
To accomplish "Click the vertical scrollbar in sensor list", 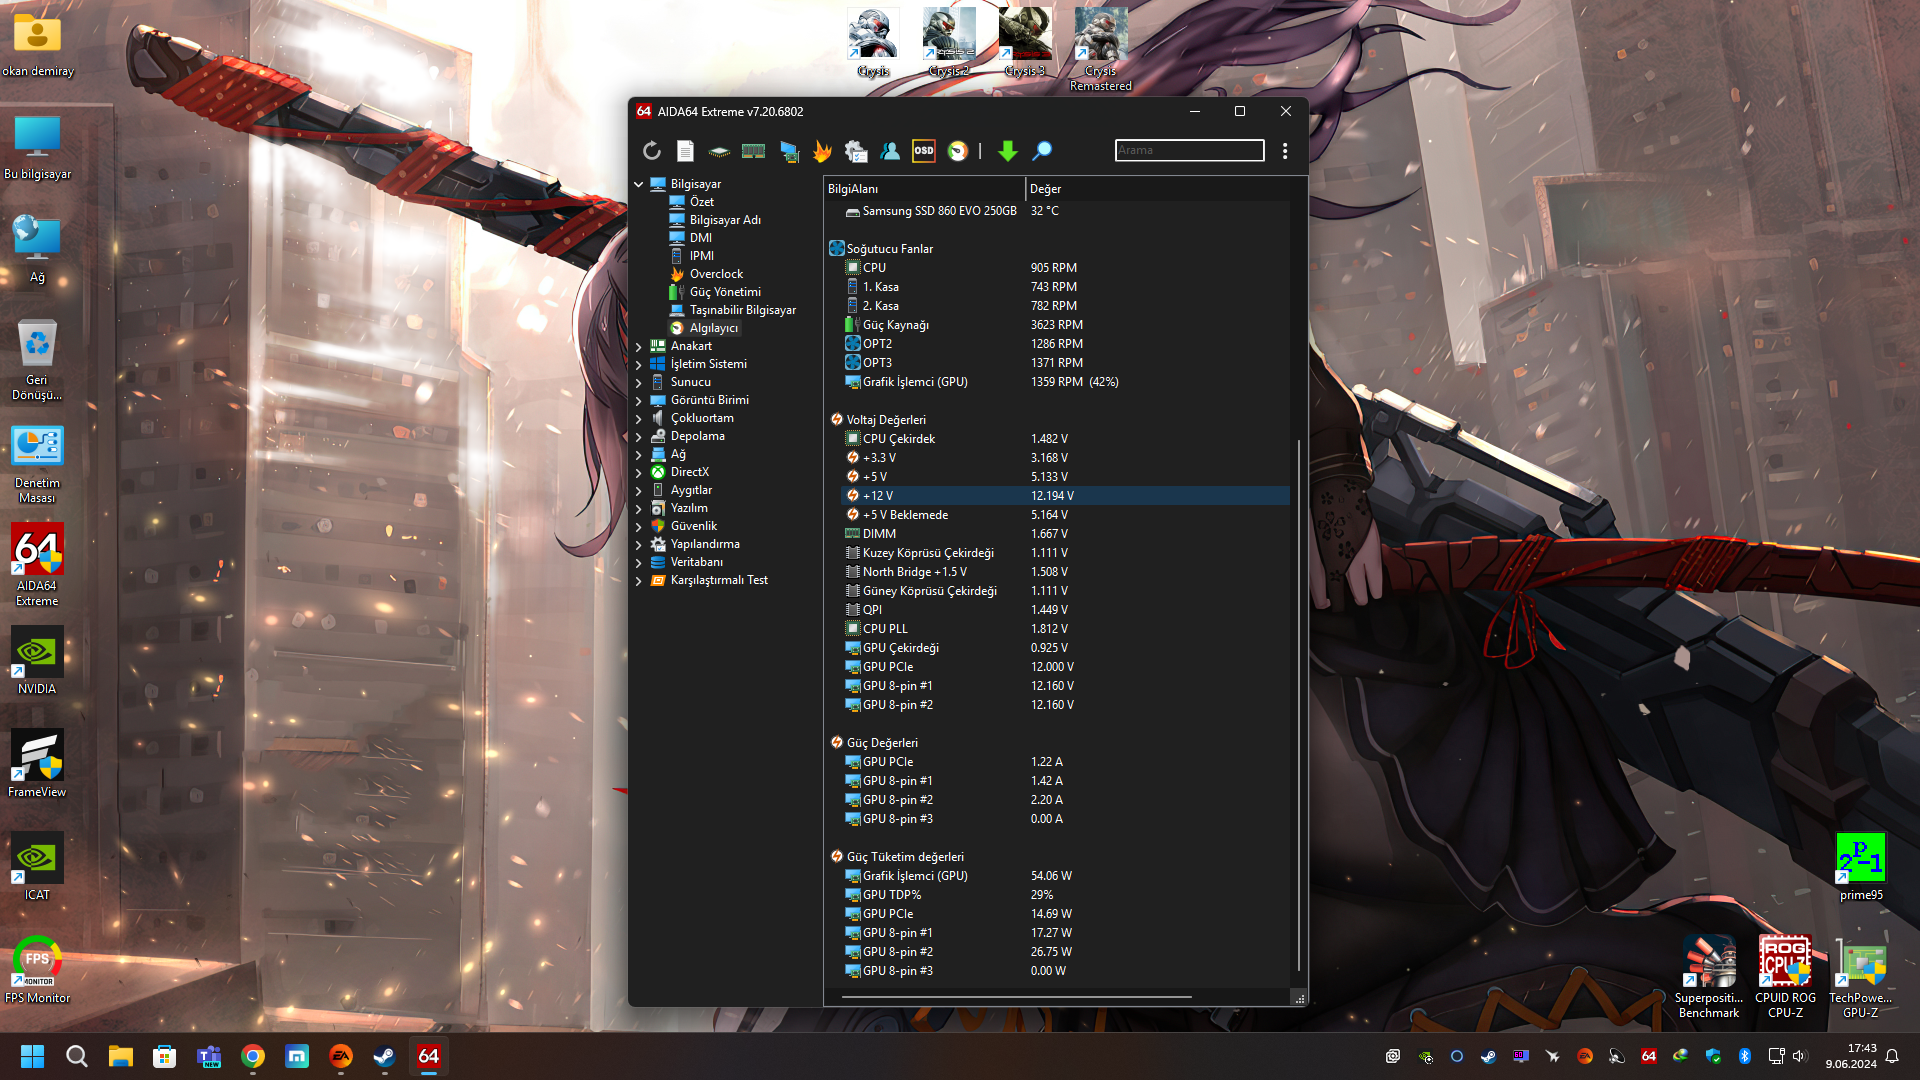I will click(1298, 700).
